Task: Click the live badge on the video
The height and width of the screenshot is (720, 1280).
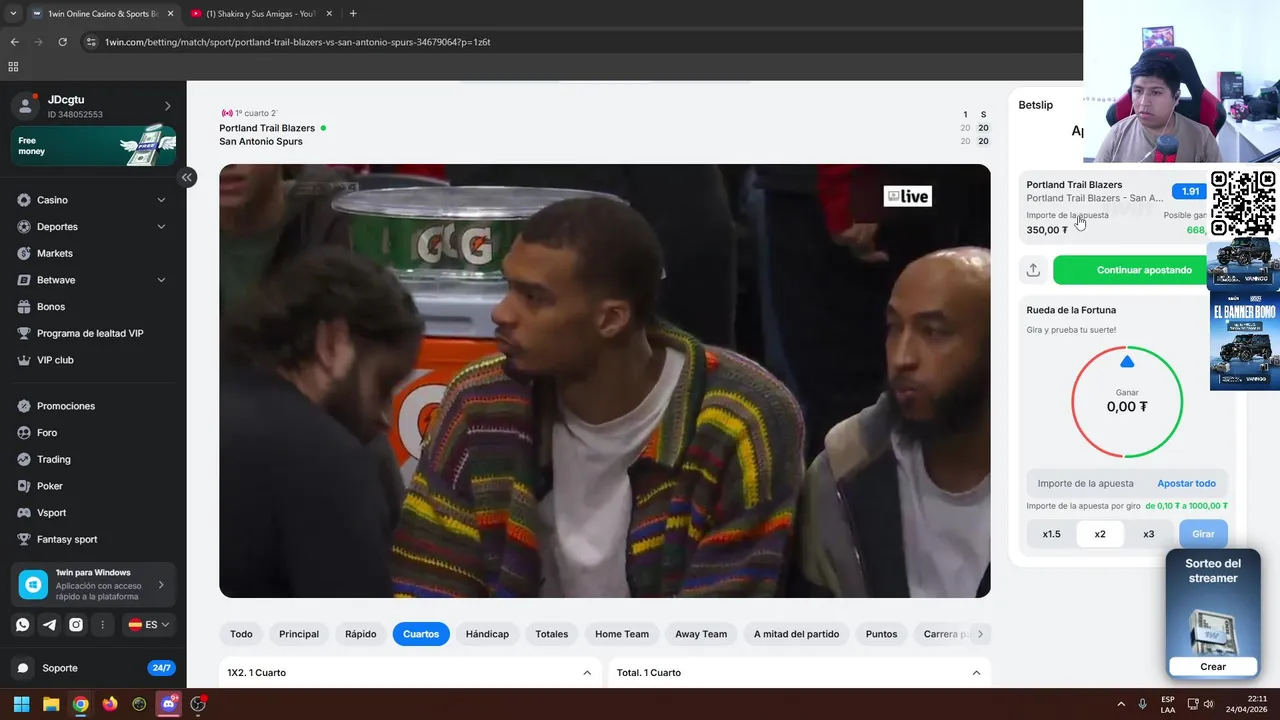Action: [908, 197]
